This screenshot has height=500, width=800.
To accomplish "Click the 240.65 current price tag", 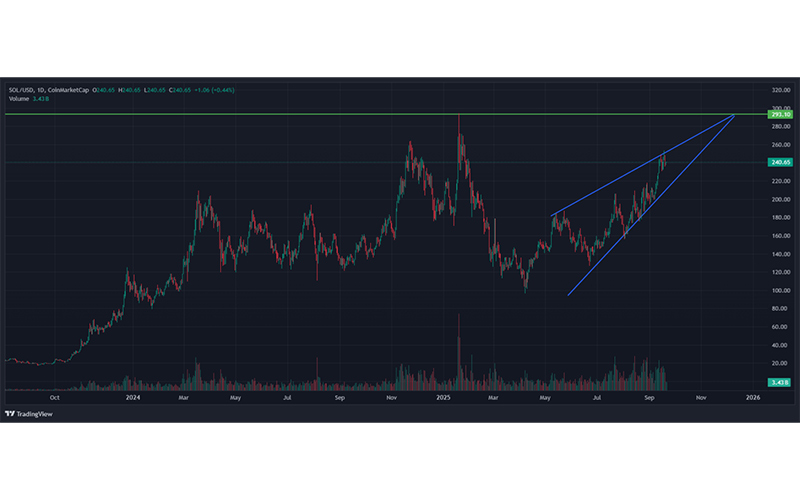I will click(780, 162).
